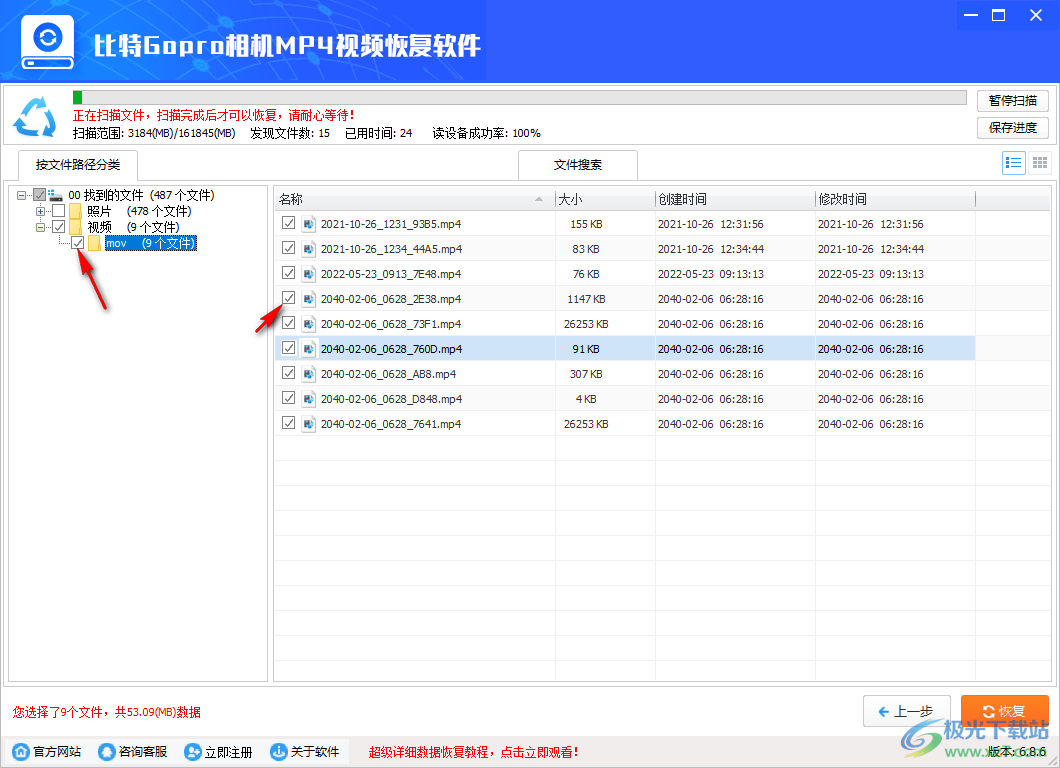The image size is (1060, 768).
Task: Uncheck 2021-10-26_1231_93B5.mp4 checkbox
Action: point(289,222)
